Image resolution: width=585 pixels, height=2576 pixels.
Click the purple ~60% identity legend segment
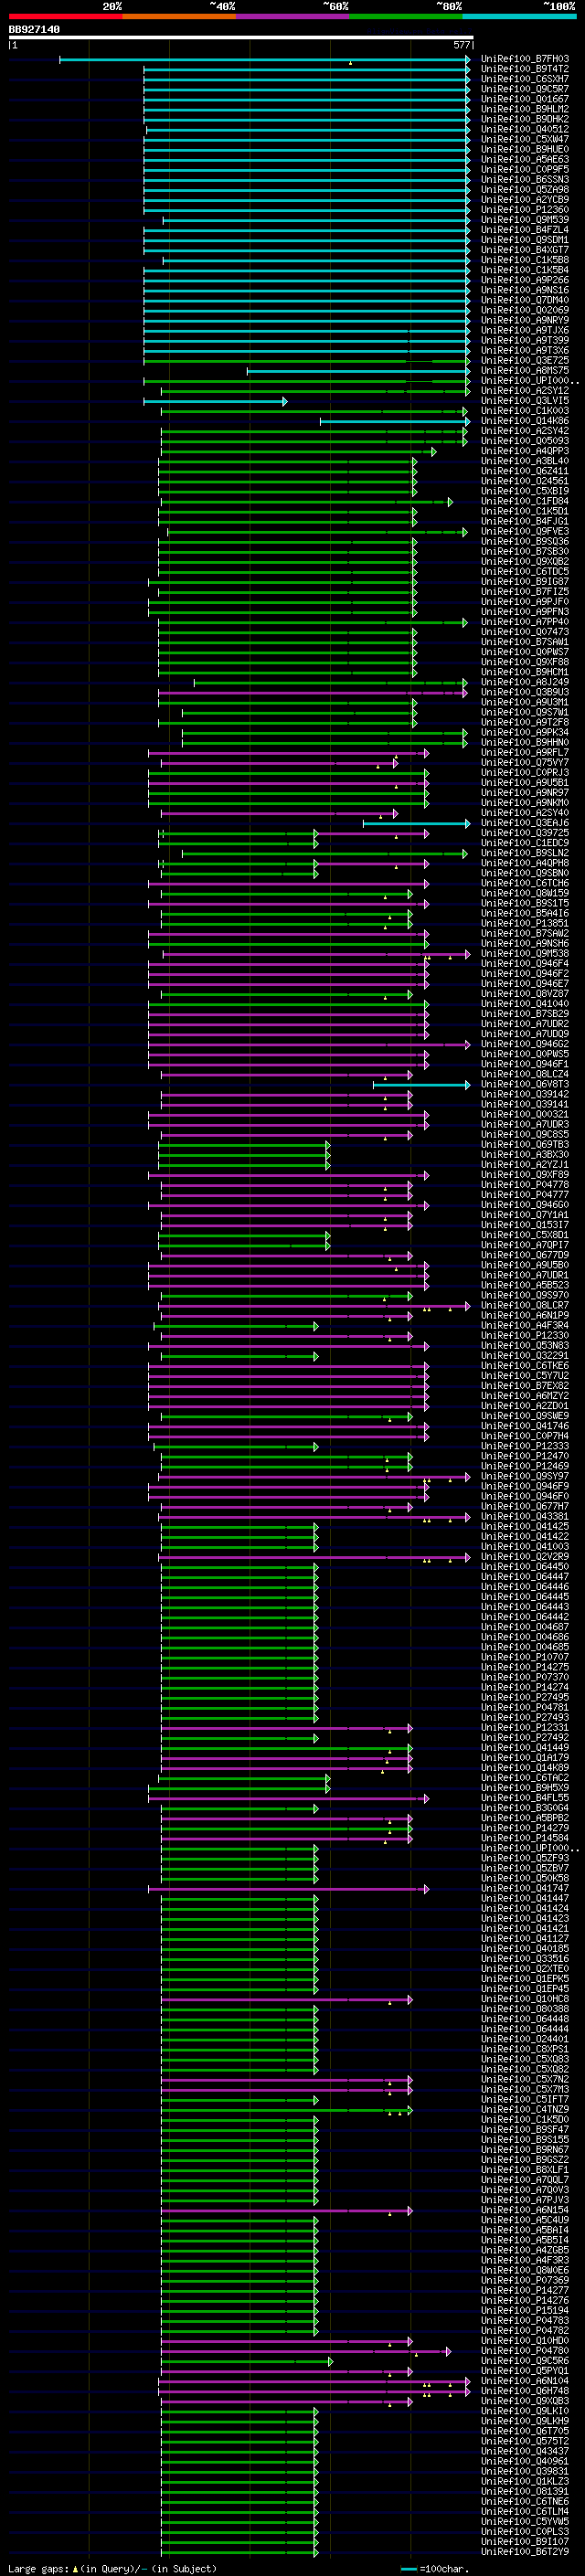(292, 16)
